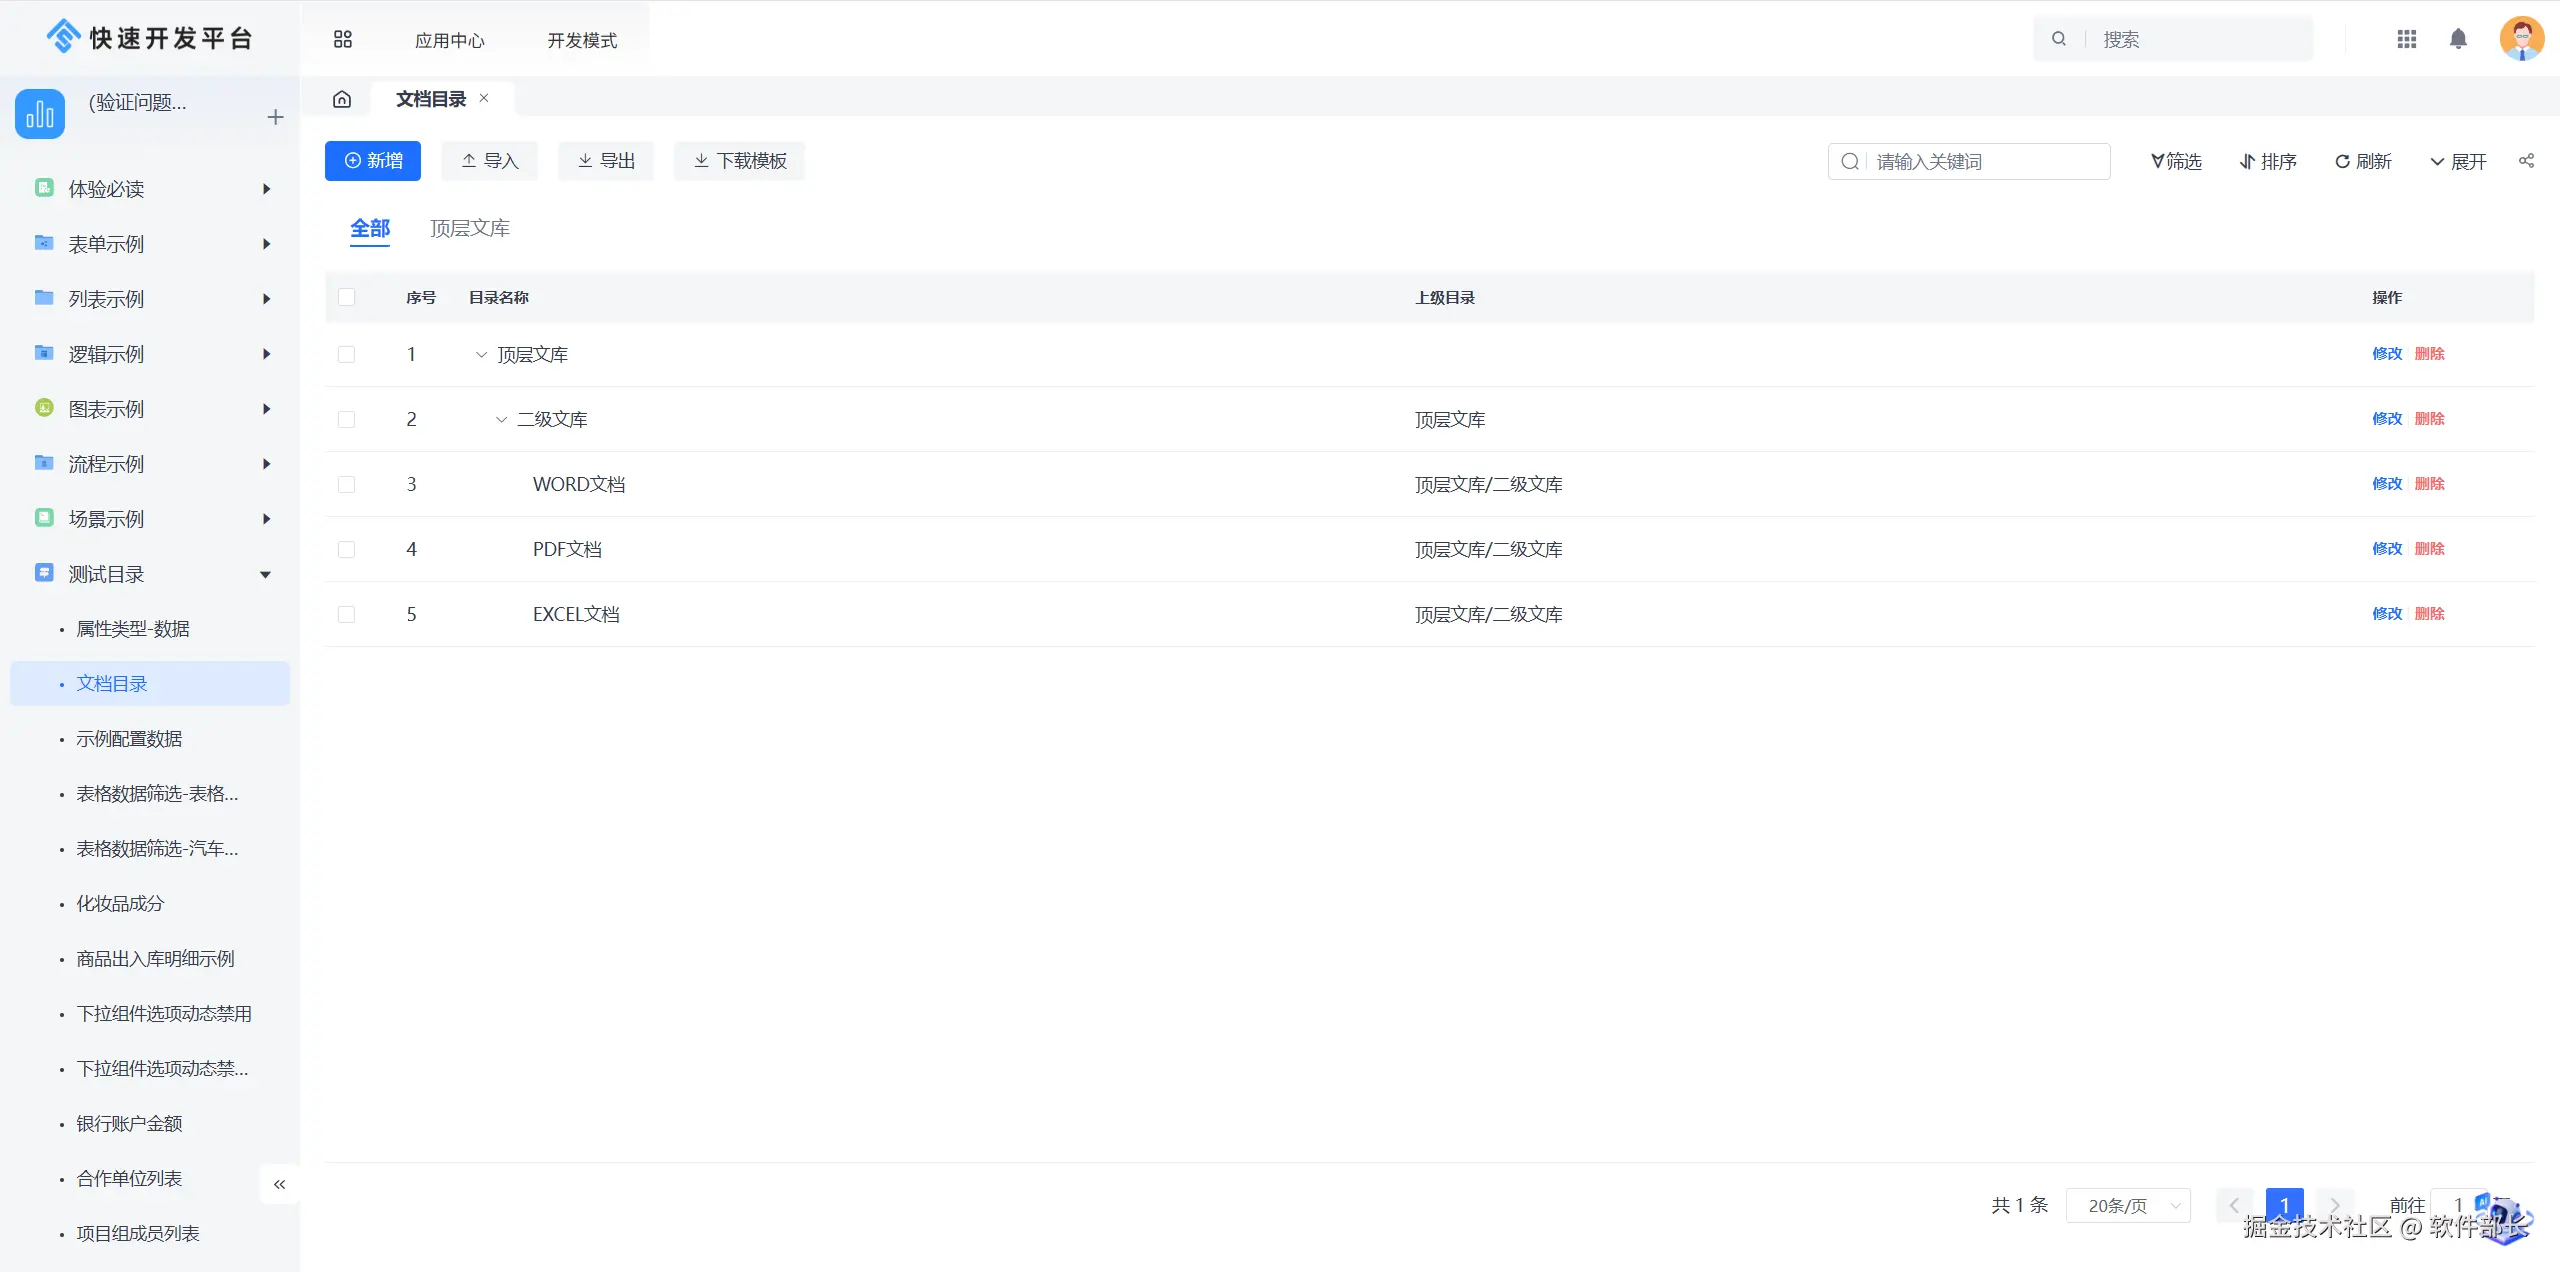Click the 新增 button
2560x1272 pixels.
coord(373,161)
